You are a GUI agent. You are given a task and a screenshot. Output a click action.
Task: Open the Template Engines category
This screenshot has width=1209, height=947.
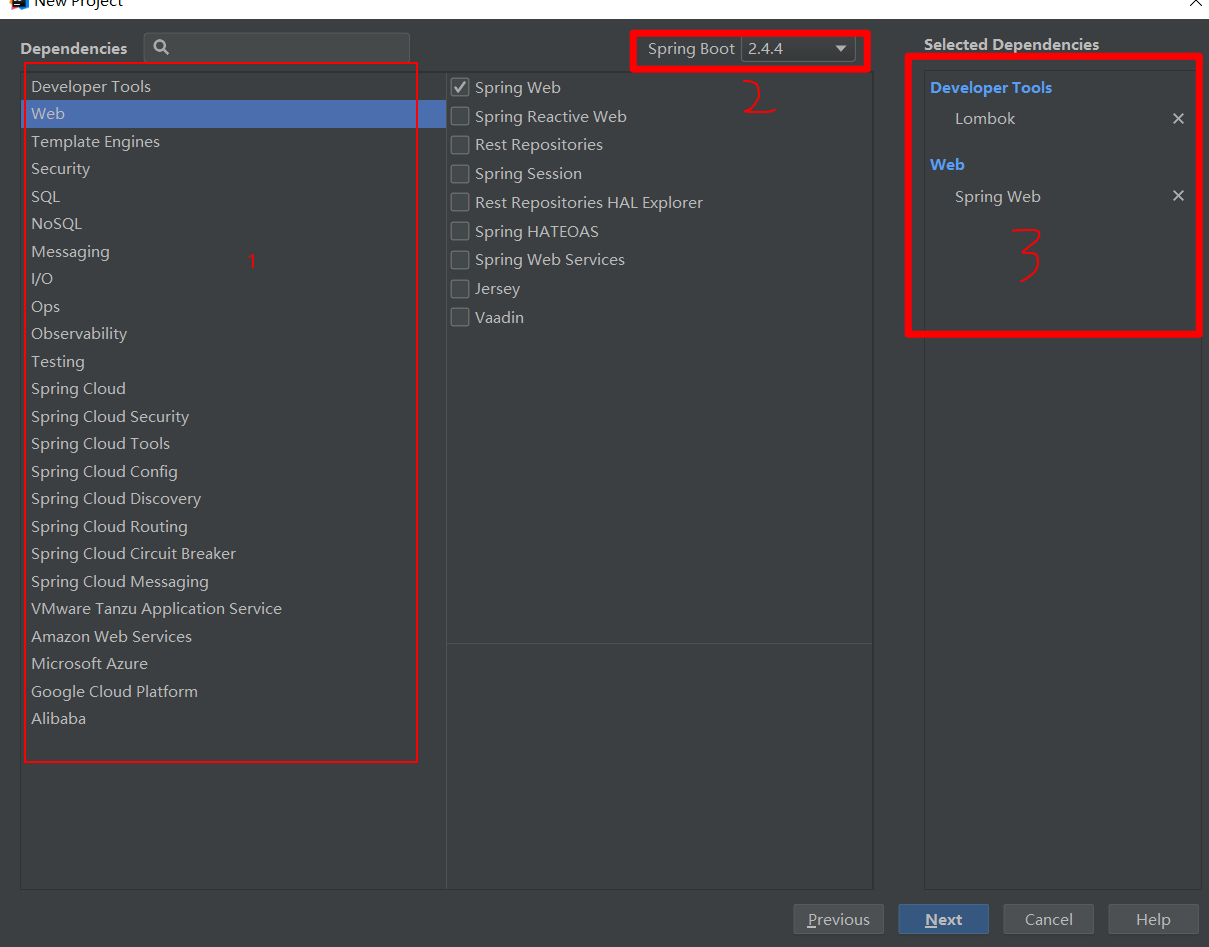pyautogui.click(x=233, y=141)
